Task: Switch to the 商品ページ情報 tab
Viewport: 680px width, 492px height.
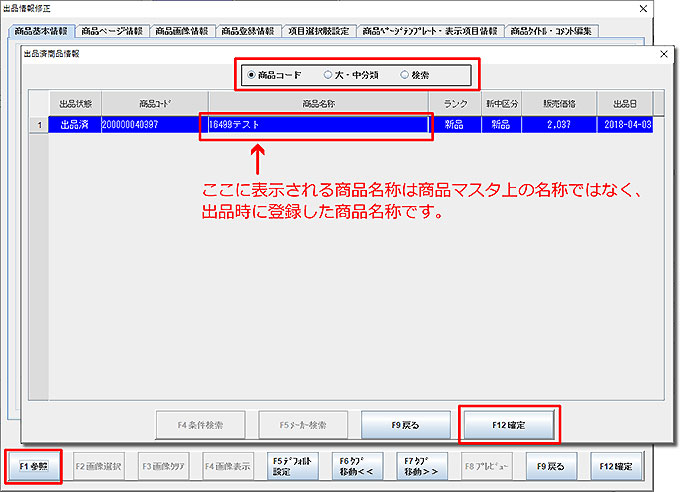Action: coord(112,31)
